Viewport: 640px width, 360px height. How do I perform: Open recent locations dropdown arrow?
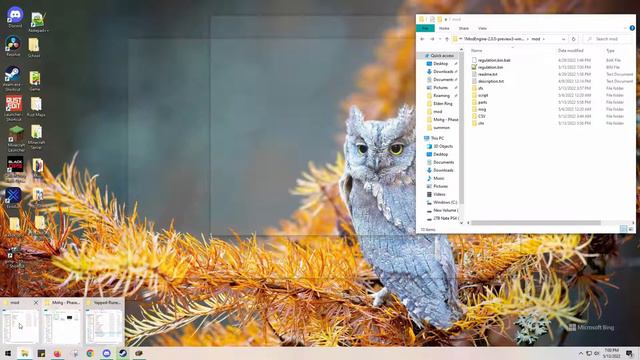(440, 39)
